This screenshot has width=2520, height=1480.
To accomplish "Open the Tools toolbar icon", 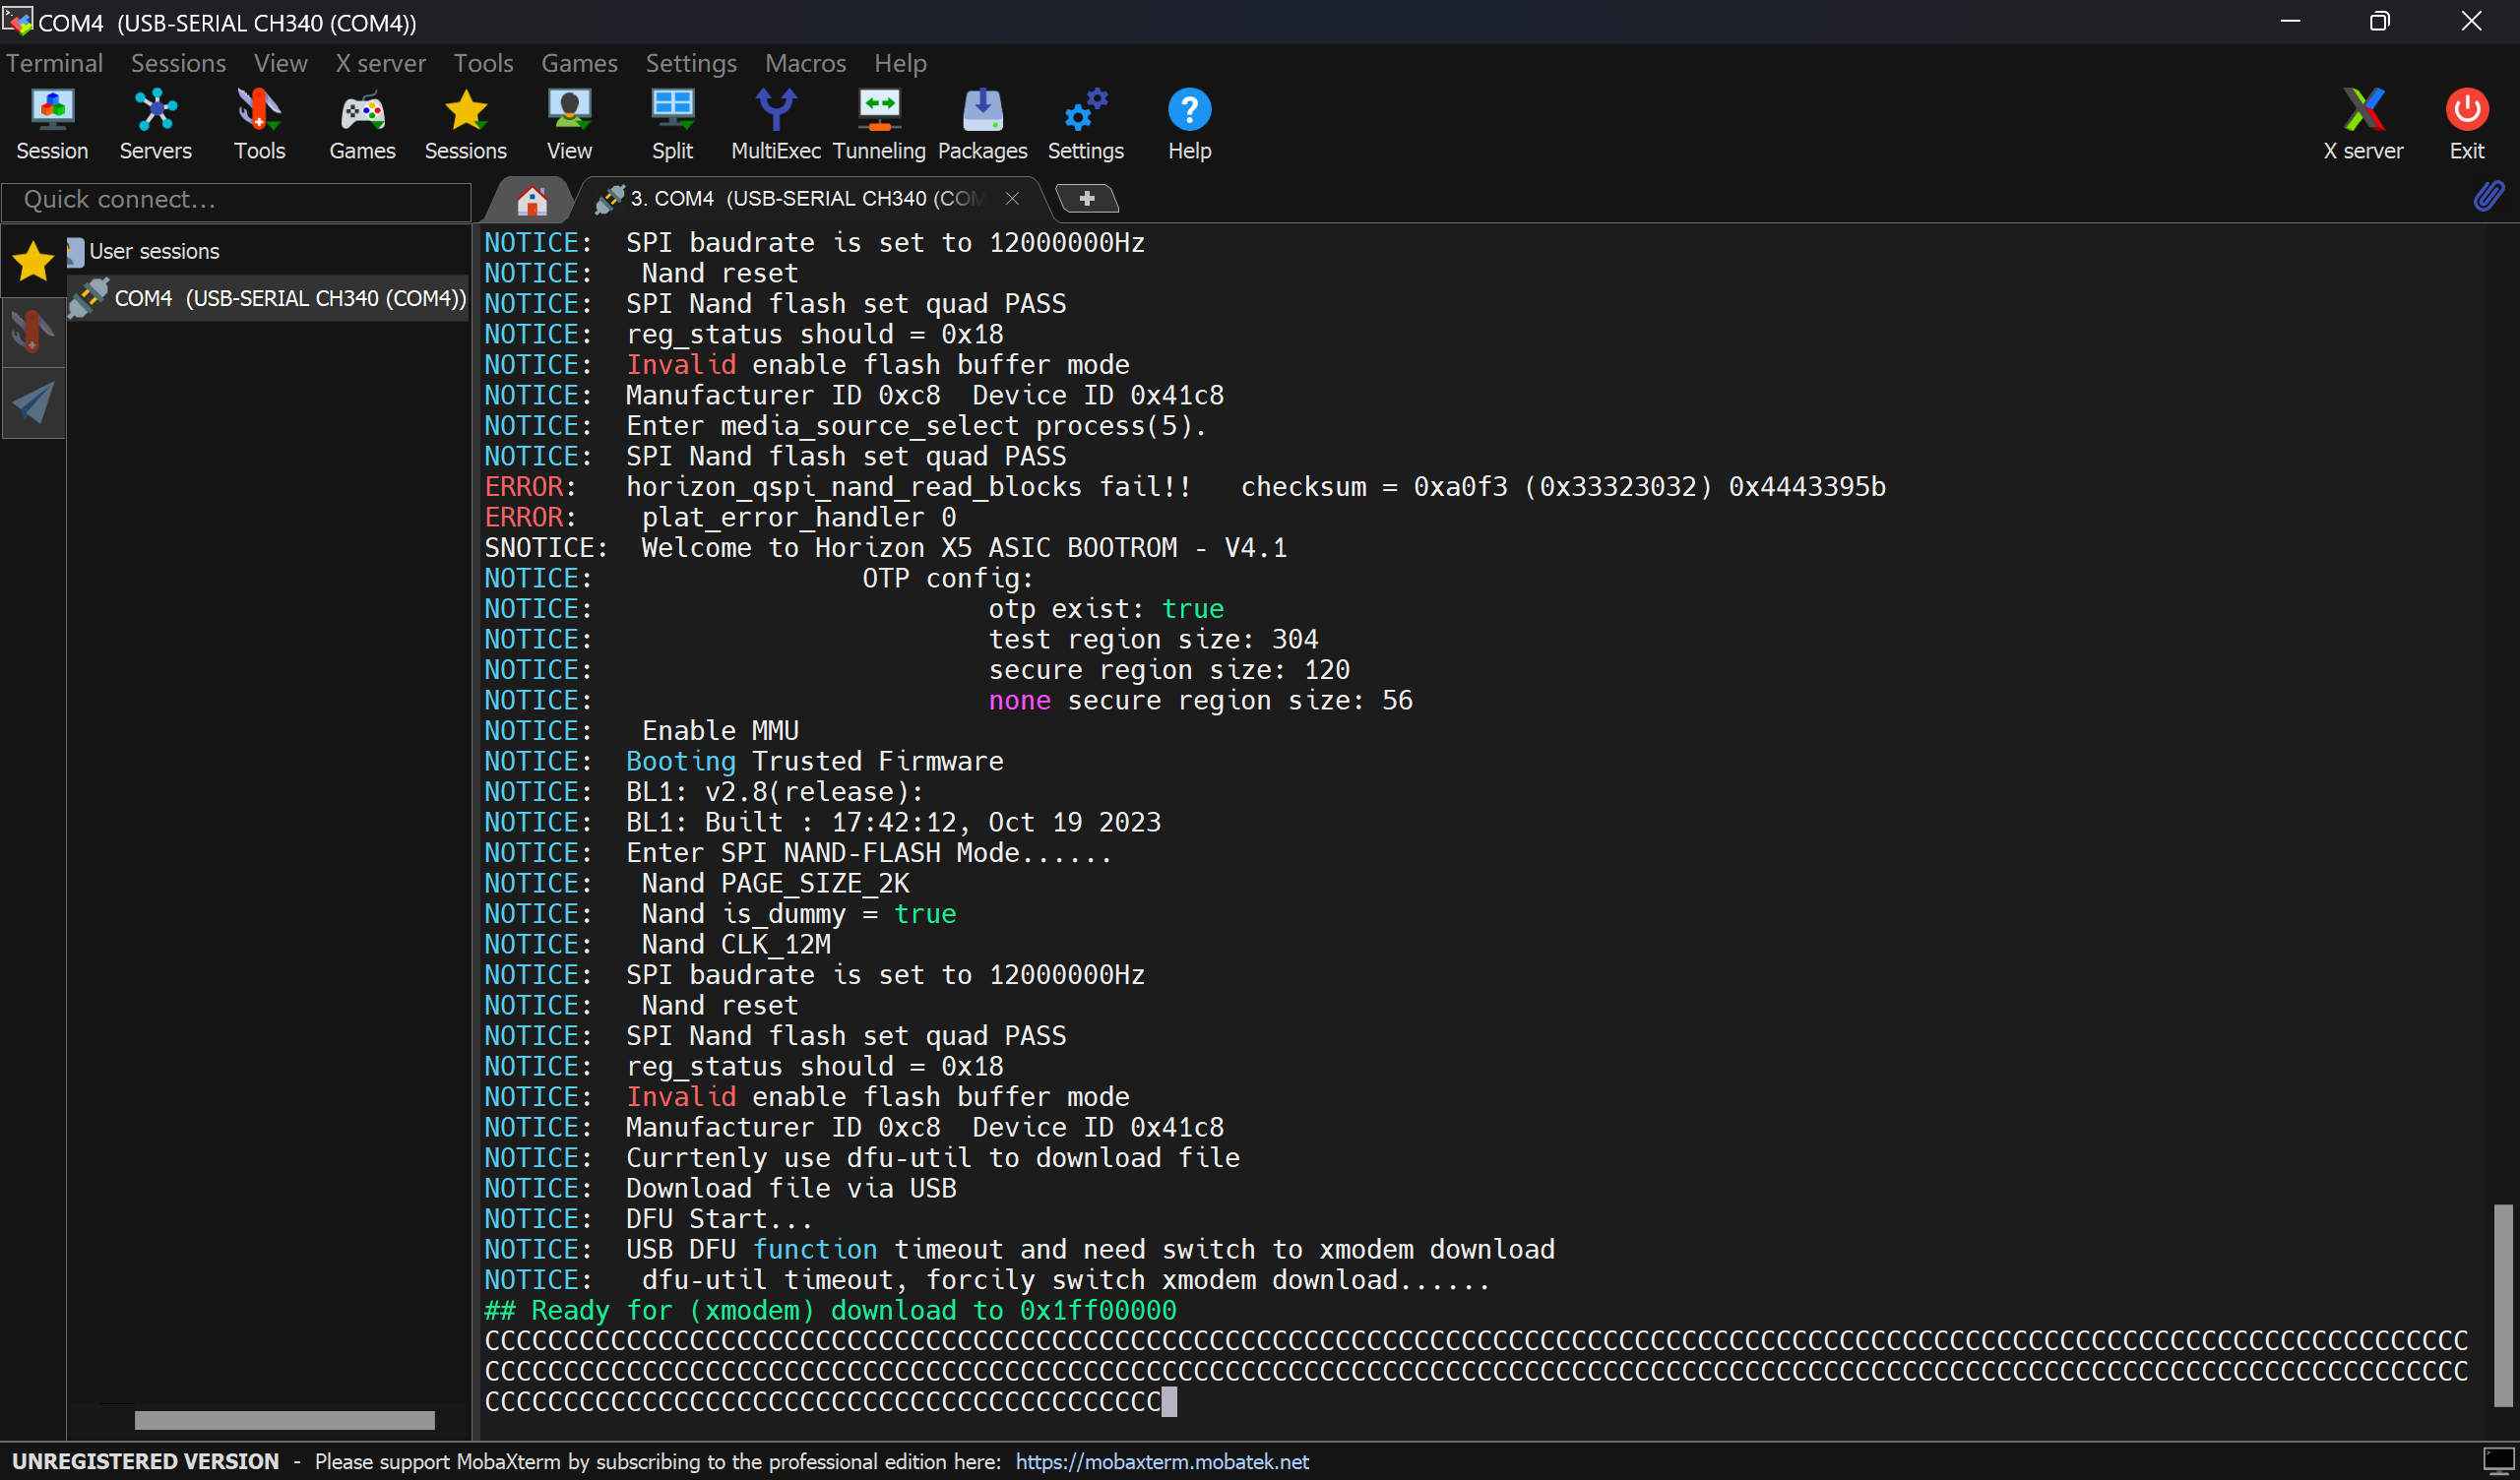I will click(x=259, y=124).
